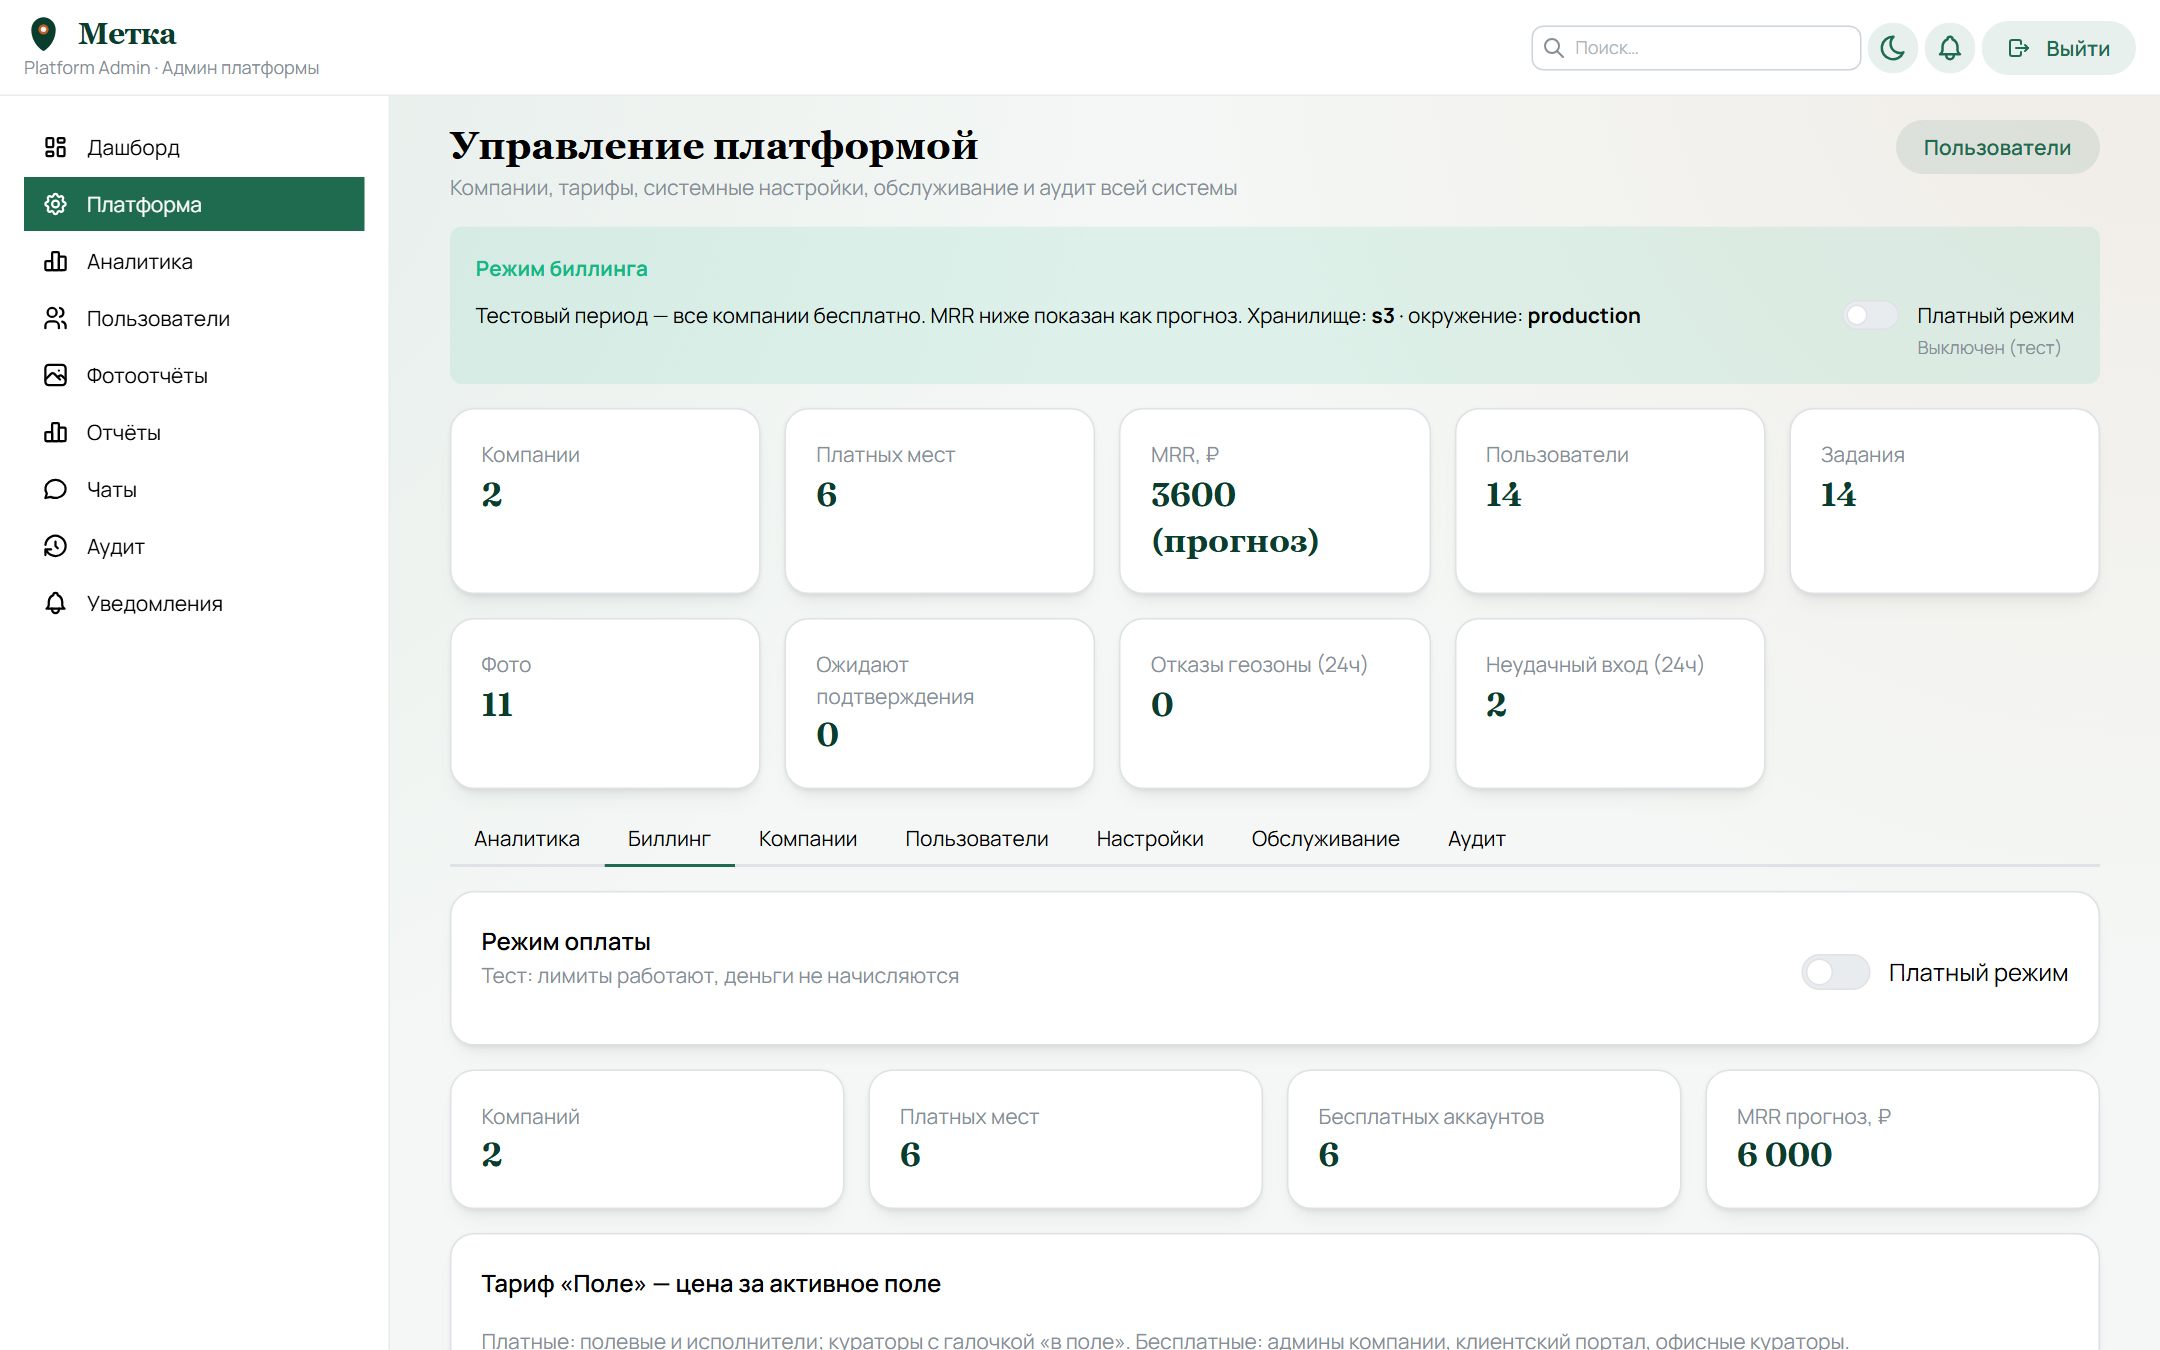Click the magnifier icon in search box
2160x1350 pixels.
pos(1553,48)
